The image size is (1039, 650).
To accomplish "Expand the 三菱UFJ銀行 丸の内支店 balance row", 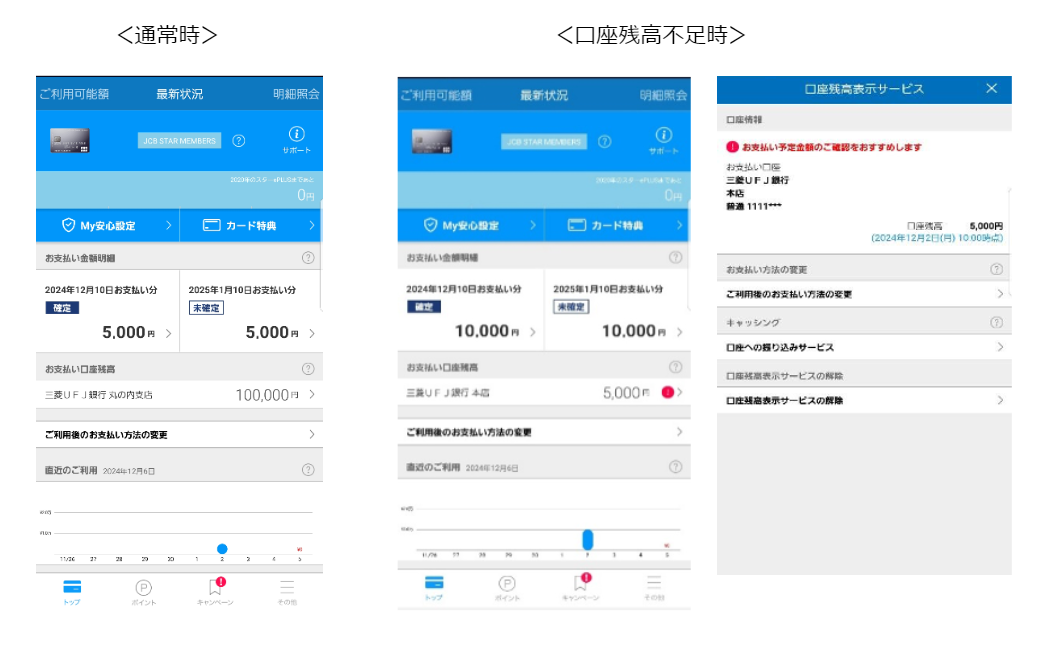I will tap(312, 394).
